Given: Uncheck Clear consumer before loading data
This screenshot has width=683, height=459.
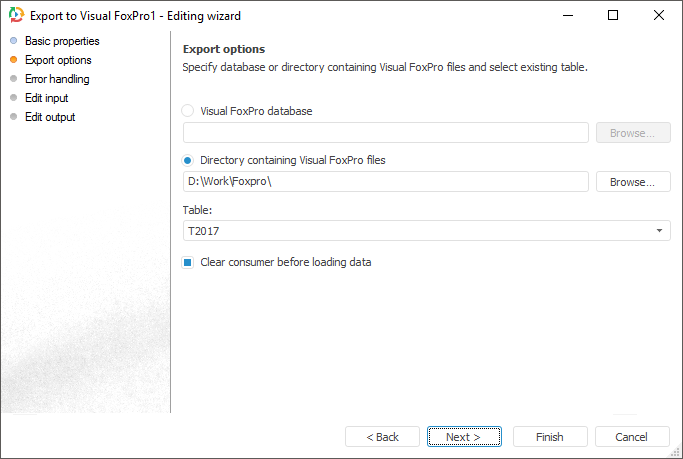Looking at the screenshot, I should (x=188, y=262).
